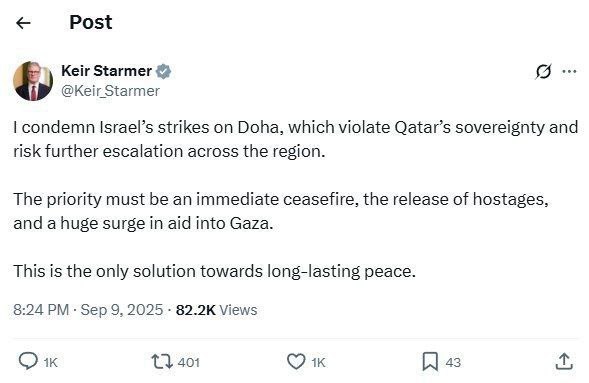Click the Sep 9, 2025 date
The width and height of the screenshot is (589, 383).
122,310
